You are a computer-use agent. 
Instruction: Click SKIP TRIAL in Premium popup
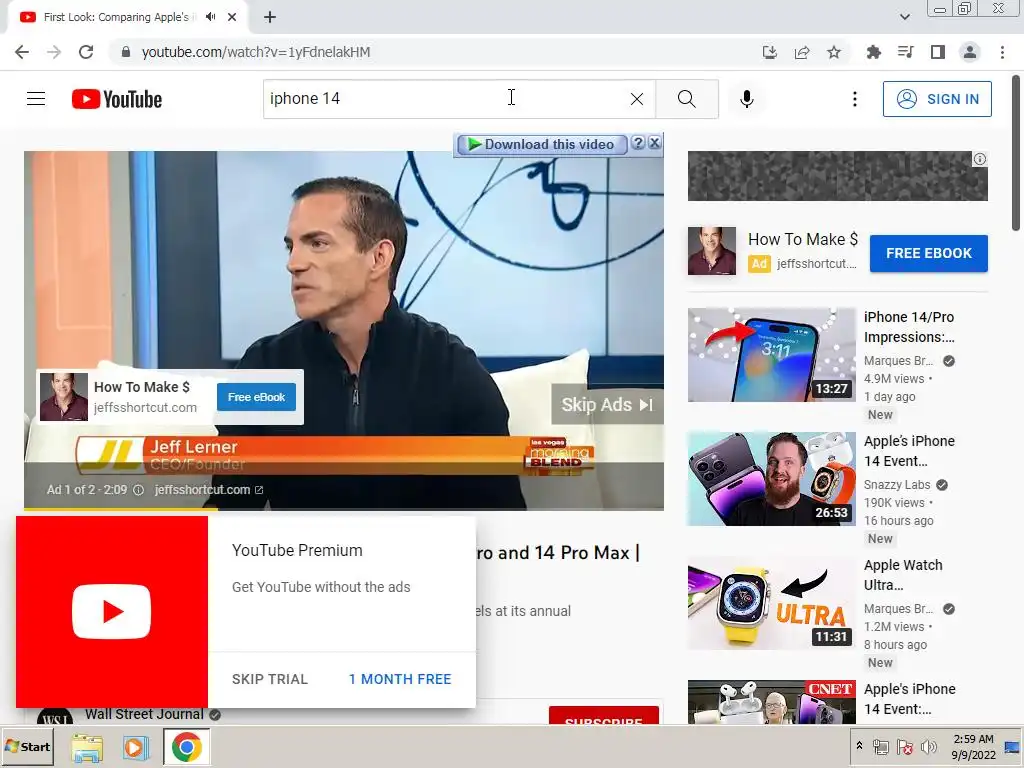(270, 679)
